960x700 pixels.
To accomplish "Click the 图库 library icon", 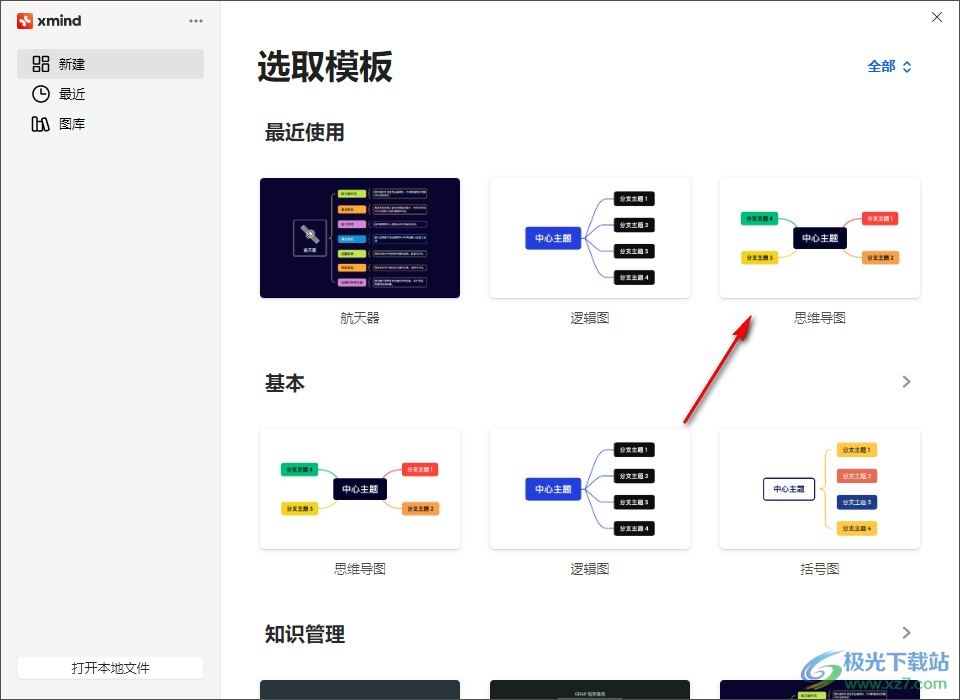I will click(41, 124).
